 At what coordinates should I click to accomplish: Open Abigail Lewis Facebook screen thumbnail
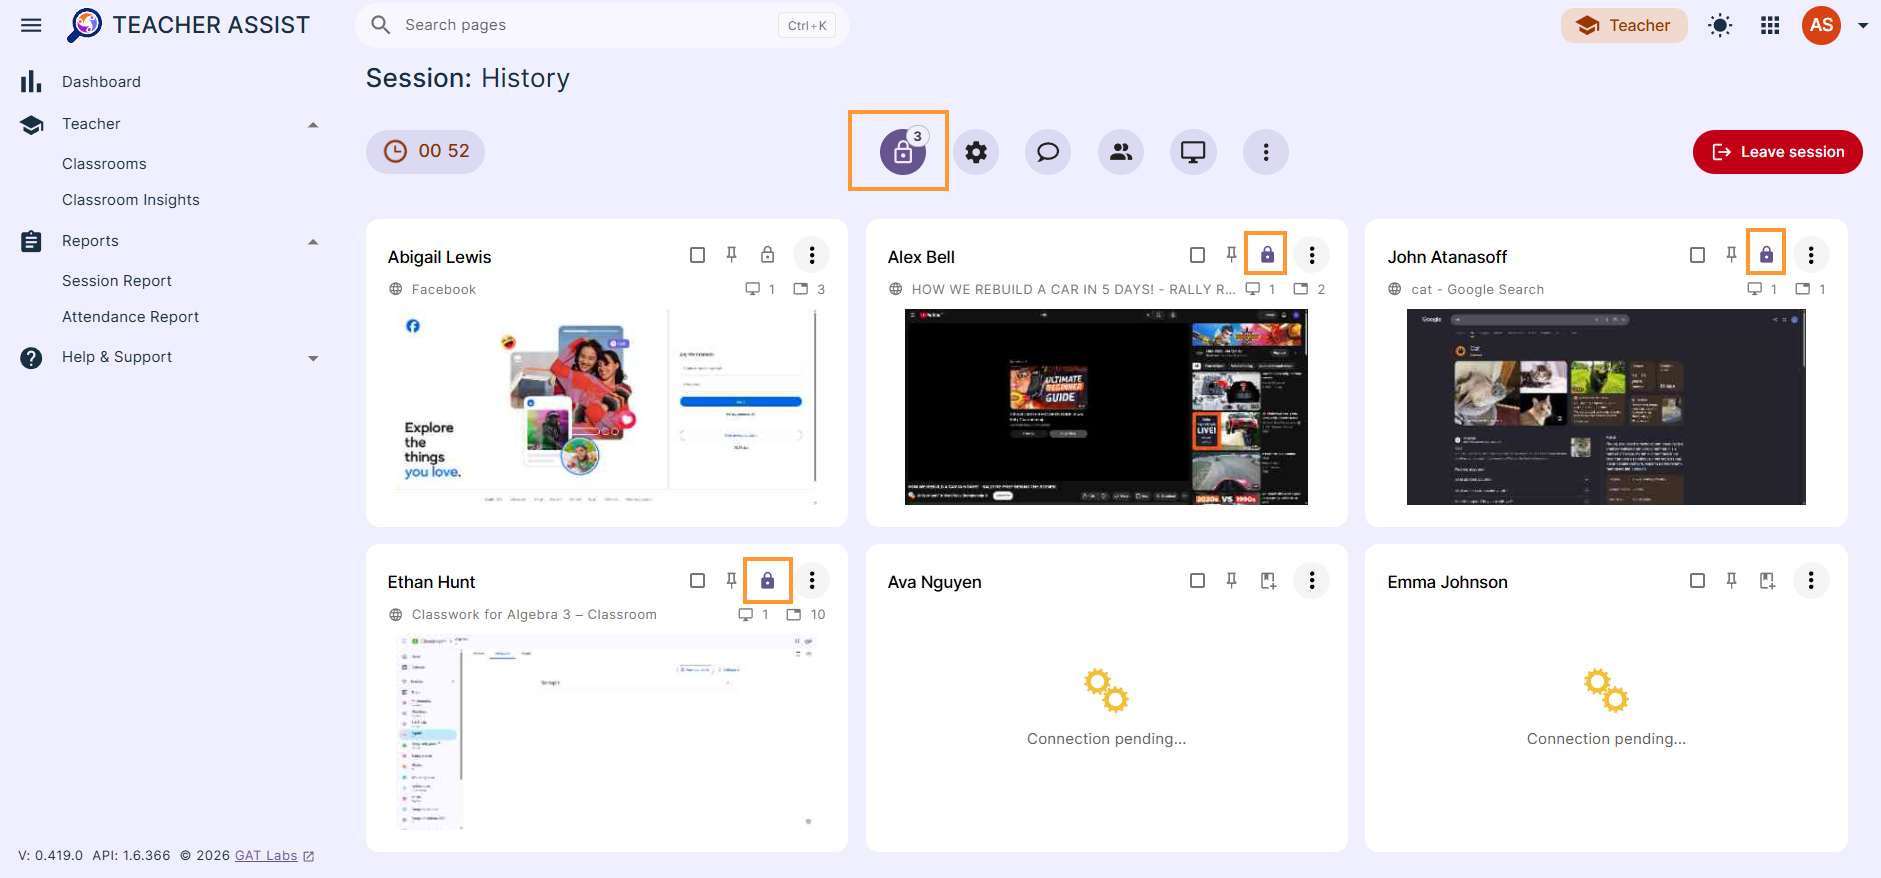point(606,406)
